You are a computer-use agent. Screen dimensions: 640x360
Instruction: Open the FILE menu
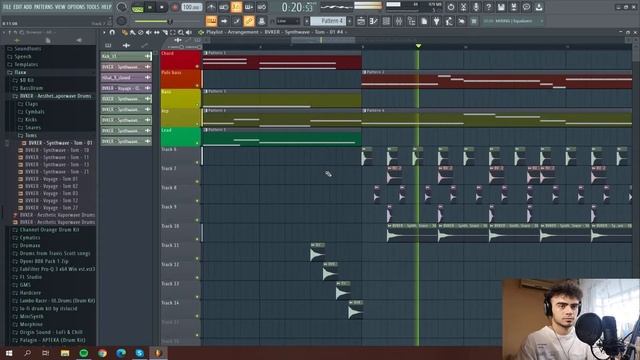point(7,7)
